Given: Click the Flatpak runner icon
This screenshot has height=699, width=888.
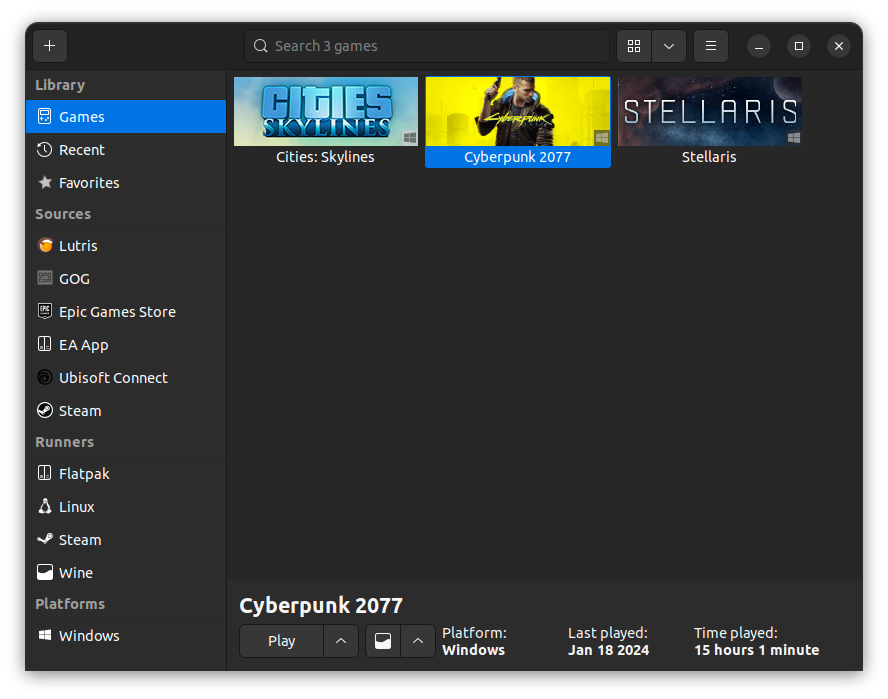Looking at the screenshot, I should (x=45, y=473).
